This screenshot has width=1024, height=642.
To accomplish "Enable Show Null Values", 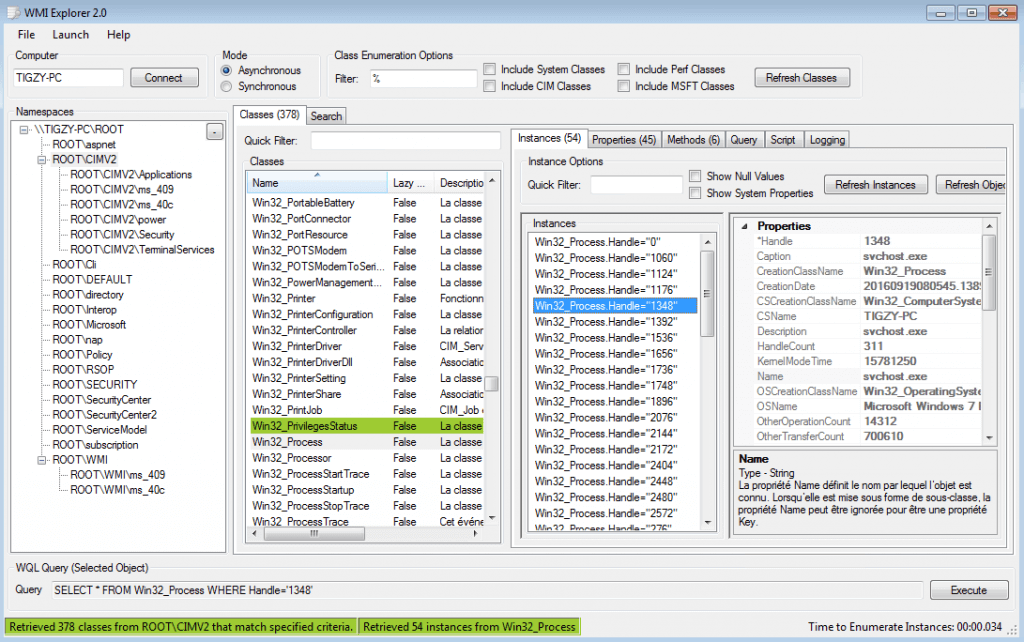I will pyautogui.click(x=695, y=176).
